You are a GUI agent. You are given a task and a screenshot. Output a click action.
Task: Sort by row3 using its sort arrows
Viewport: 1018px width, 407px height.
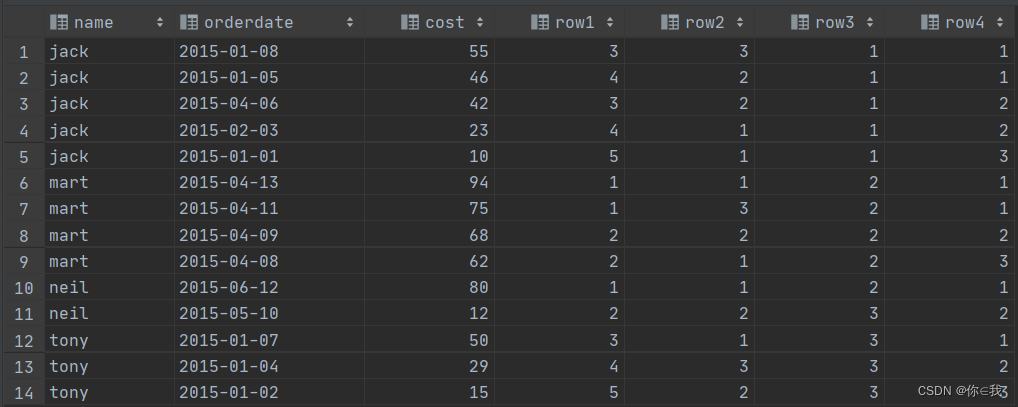pos(869,22)
